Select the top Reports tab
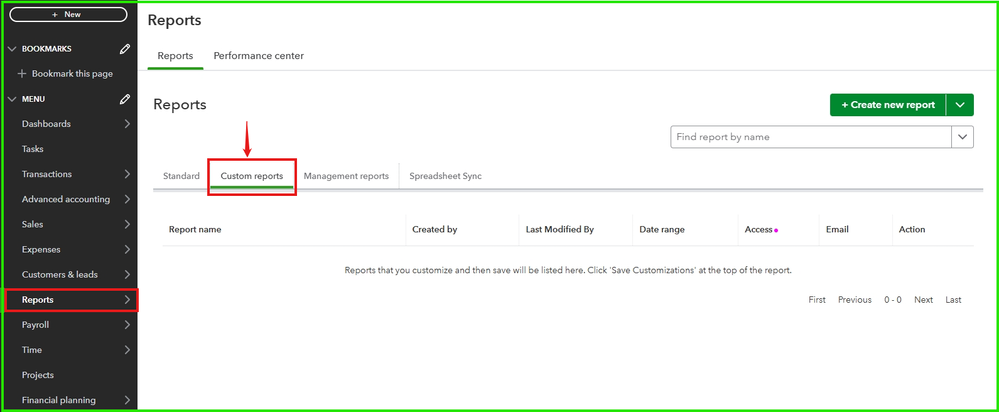Viewport: 999px width, 412px height. tap(175, 56)
